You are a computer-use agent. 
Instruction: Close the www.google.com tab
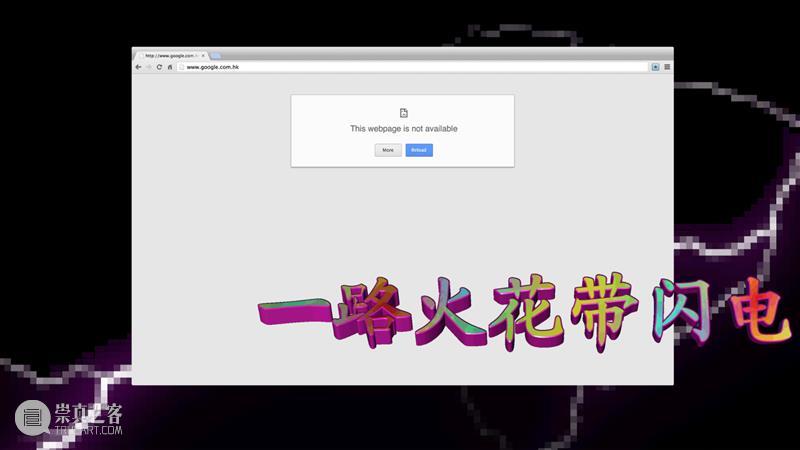pyautogui.click(x=203, y=55)
